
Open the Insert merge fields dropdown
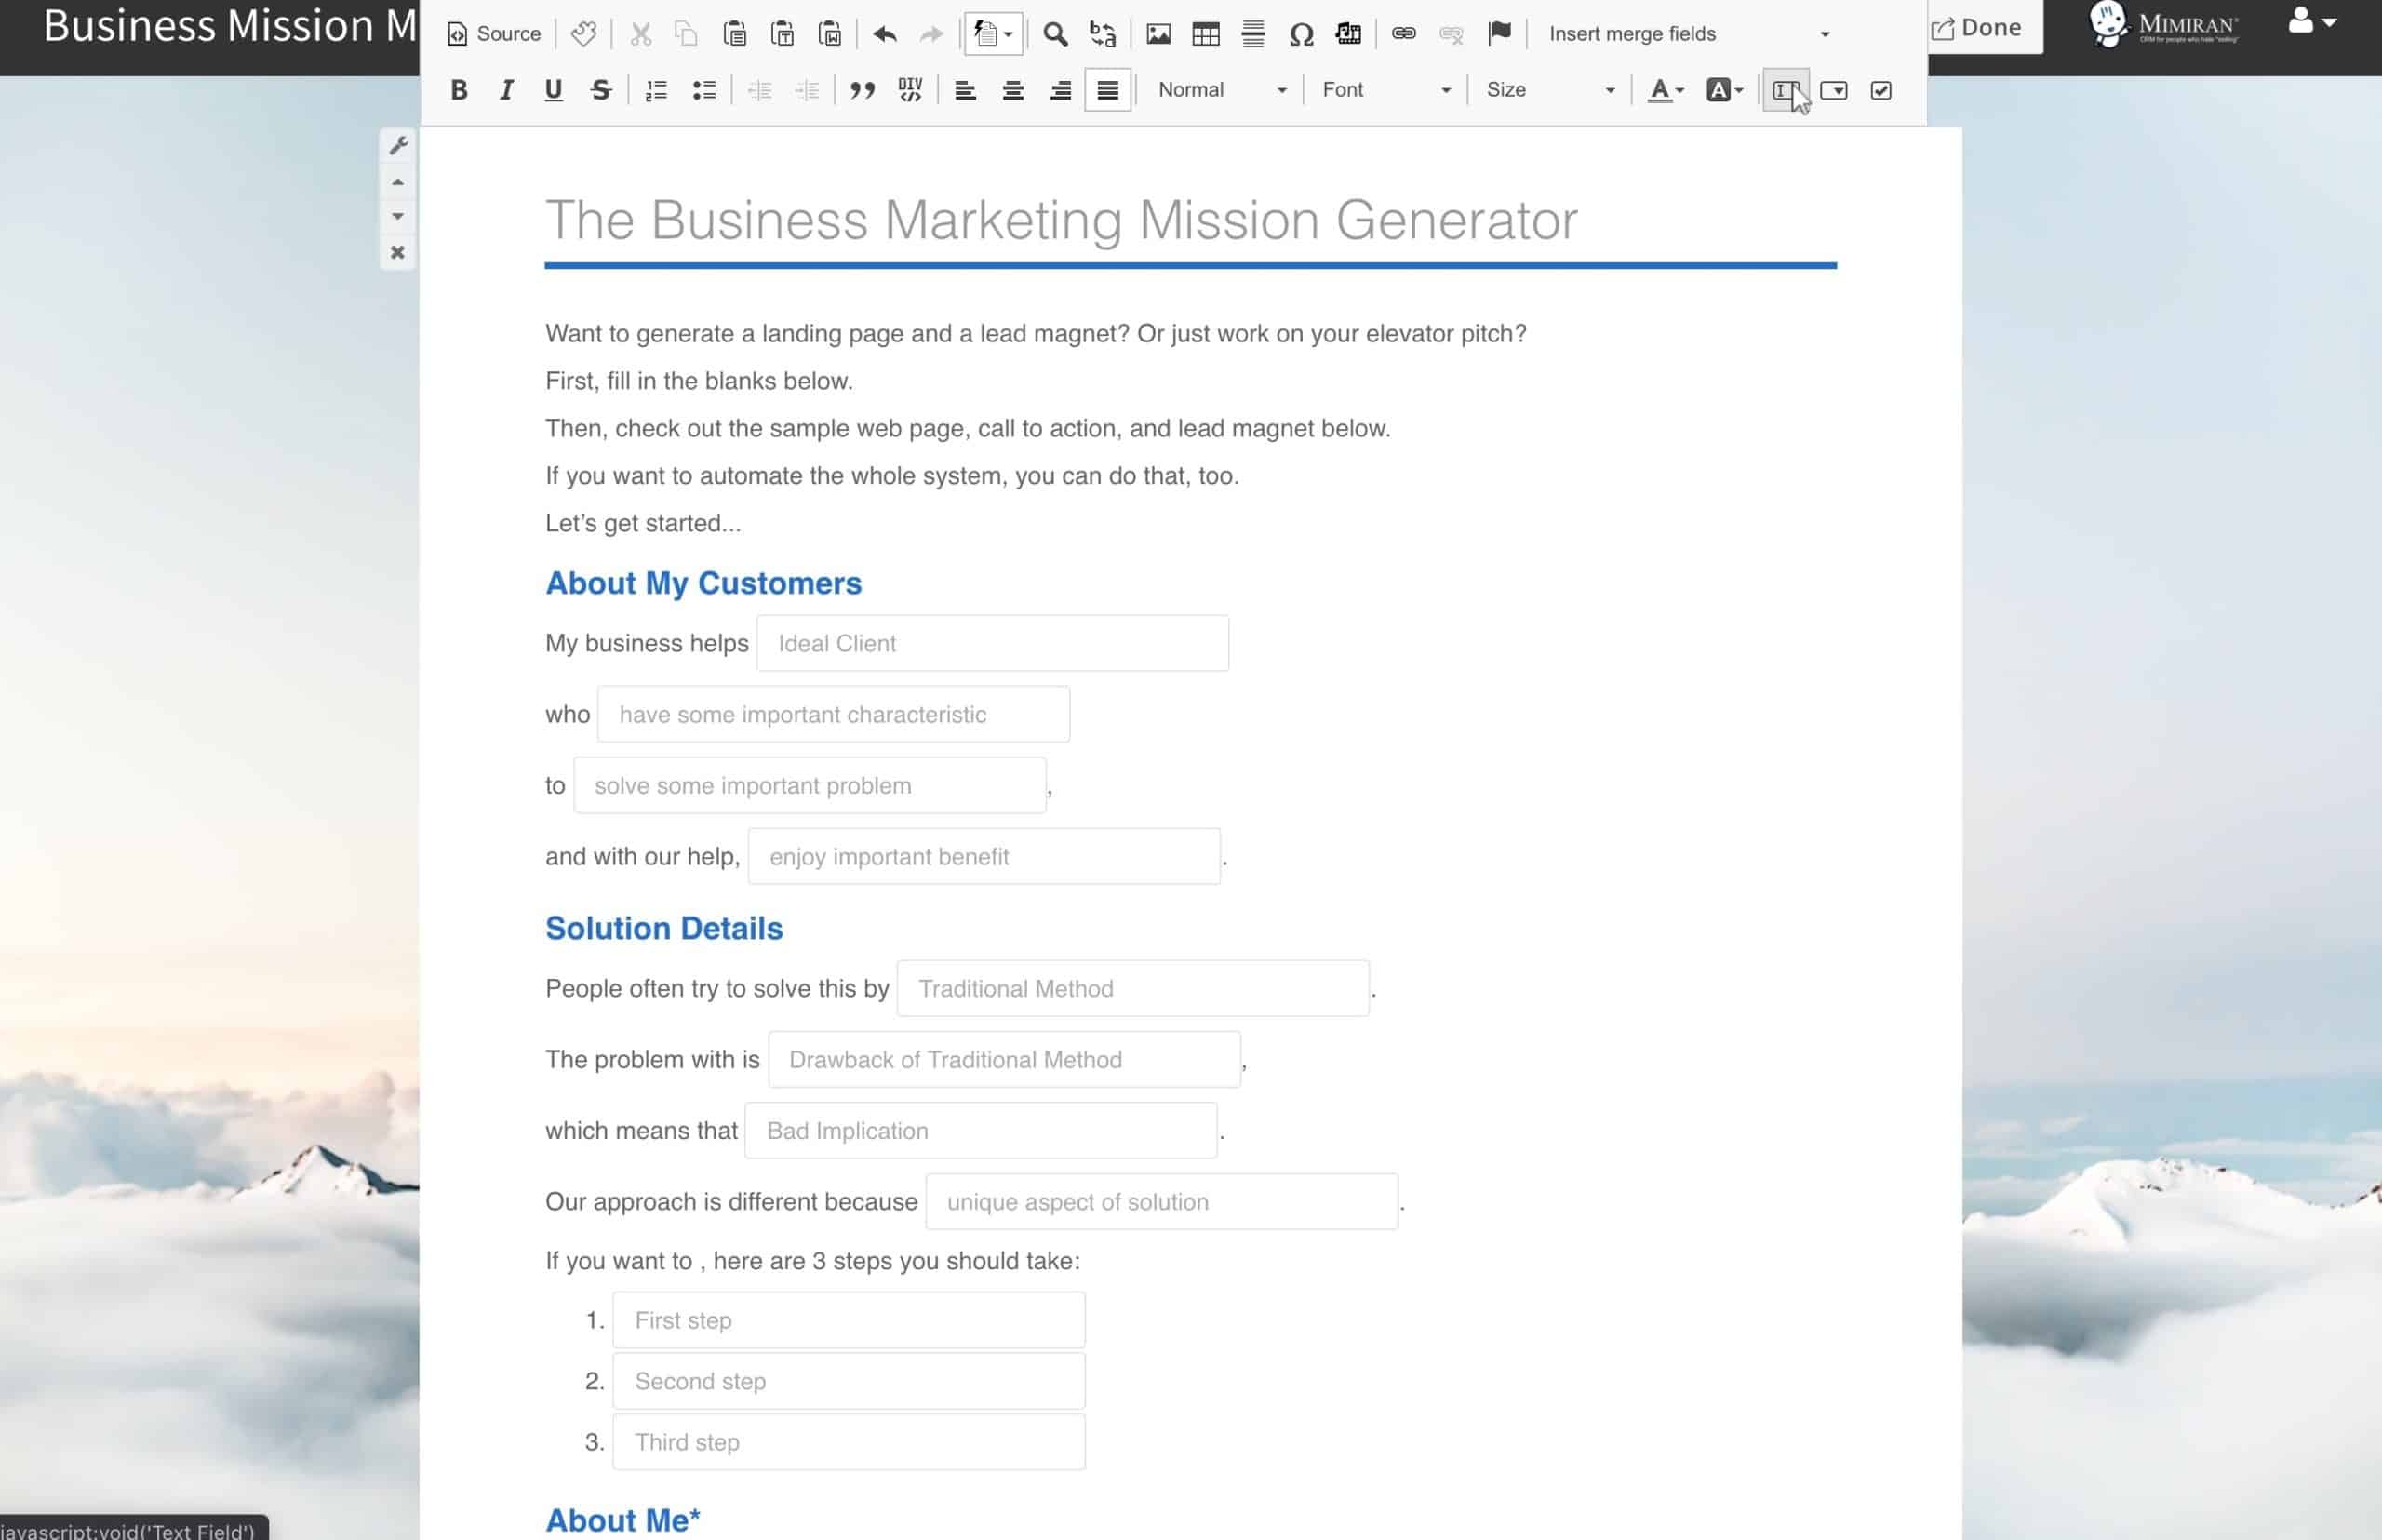click(x=1688, y=34)
